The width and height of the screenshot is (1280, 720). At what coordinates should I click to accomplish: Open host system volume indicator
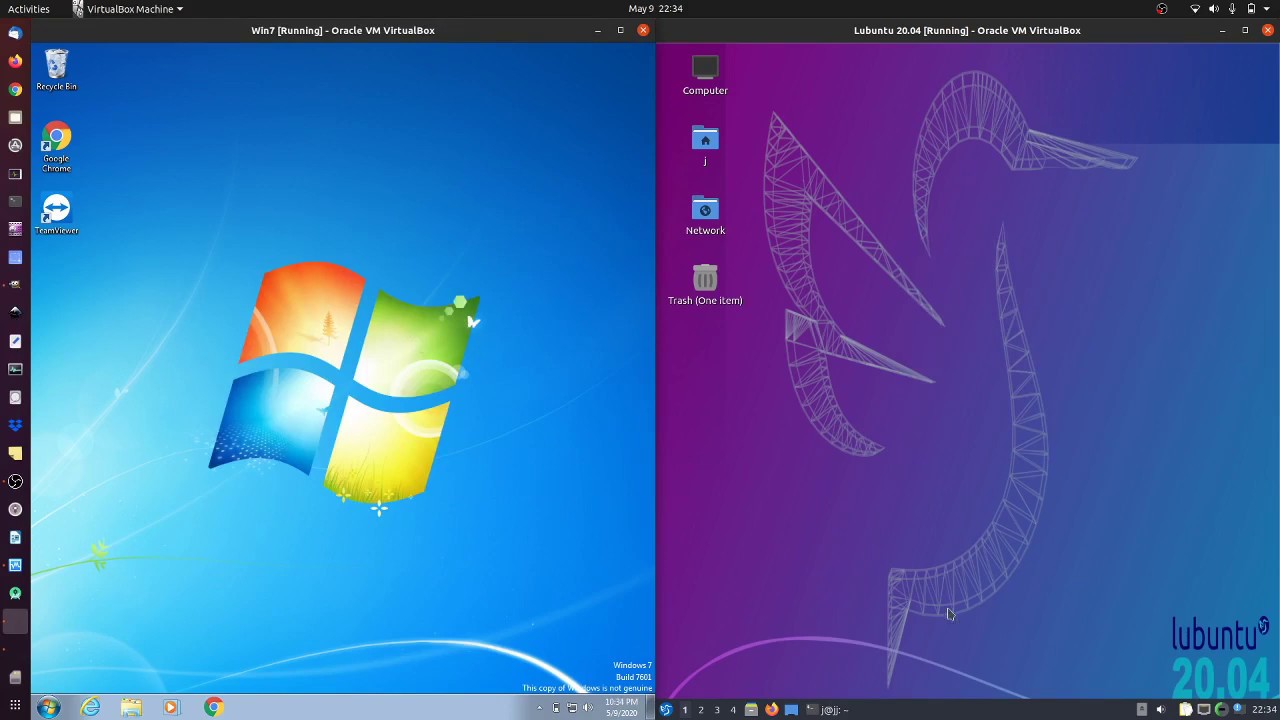(1214, 9)
